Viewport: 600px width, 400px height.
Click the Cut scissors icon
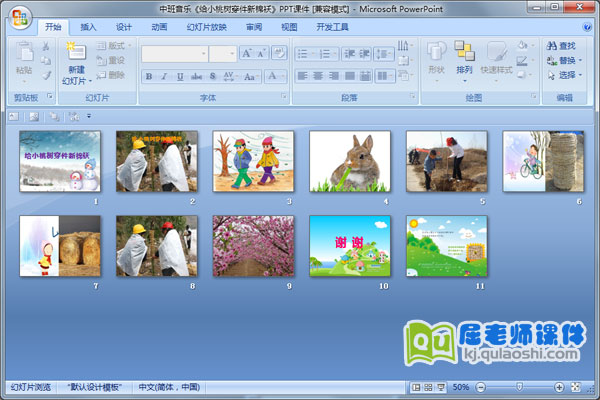click(46, 46)
